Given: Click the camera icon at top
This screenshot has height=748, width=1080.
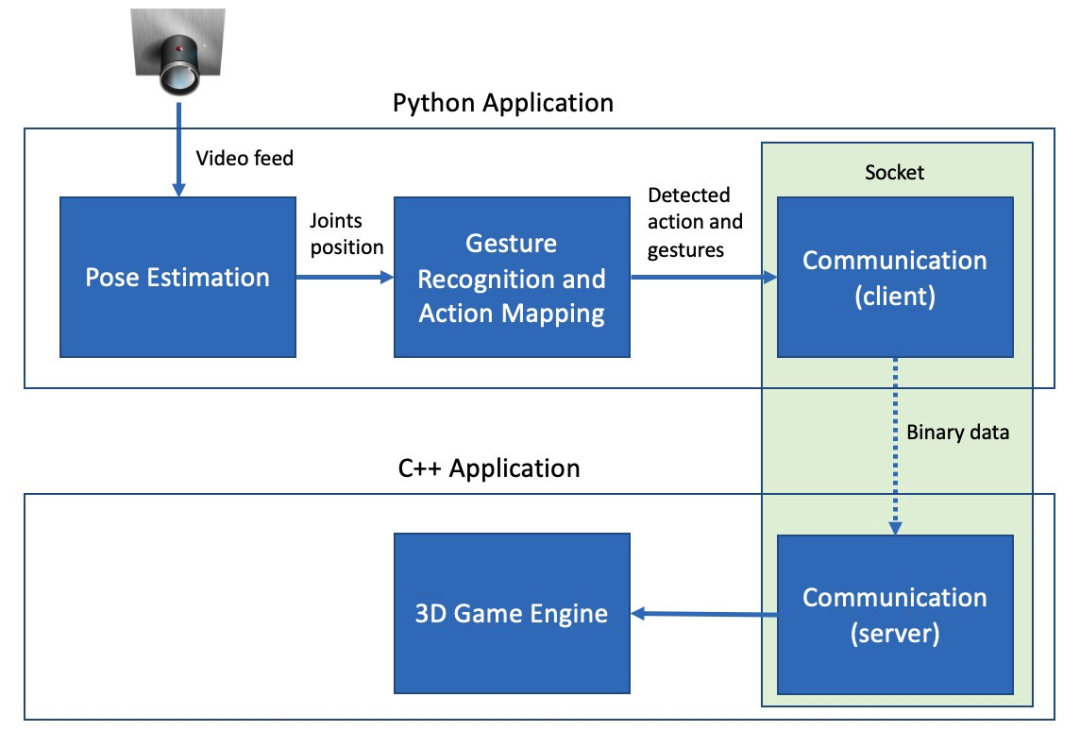Looking at the screenshot, I should (x=178, y=52).
